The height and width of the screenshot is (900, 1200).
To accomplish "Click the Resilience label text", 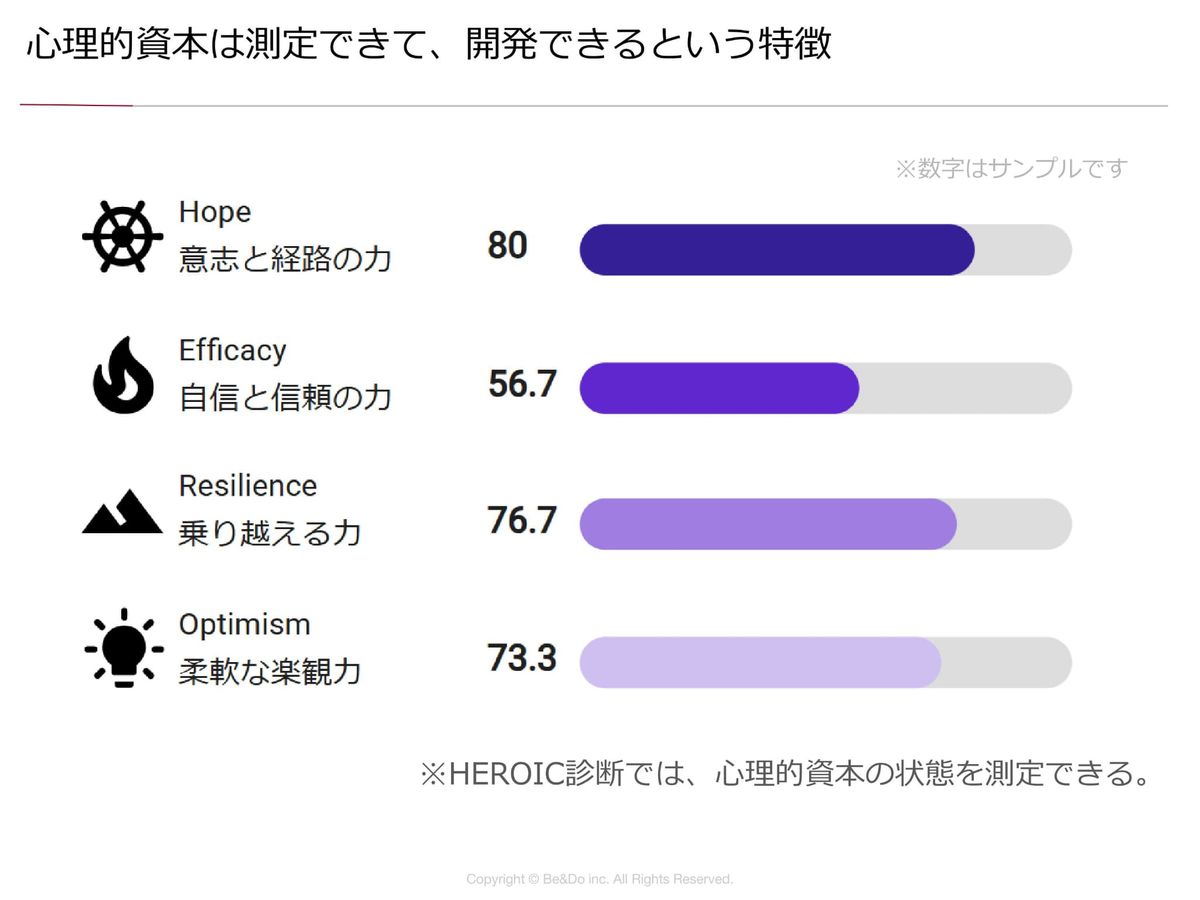I will click(248, 486).
